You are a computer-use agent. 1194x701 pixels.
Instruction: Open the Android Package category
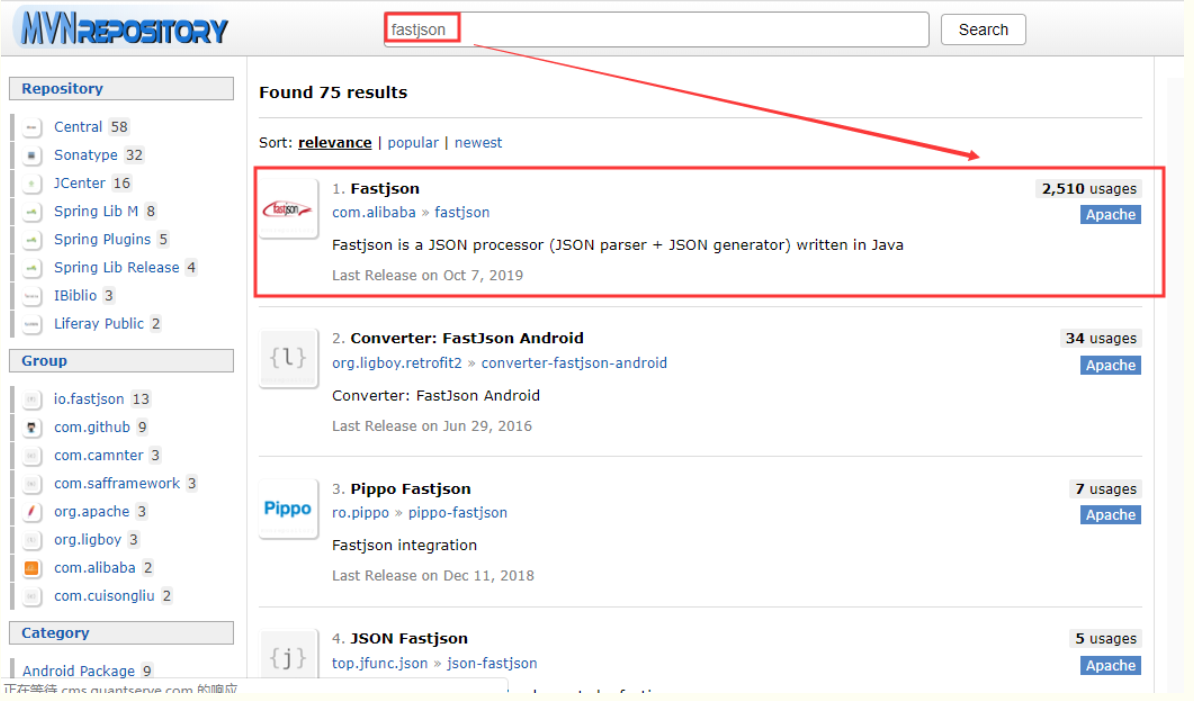coord(78,671)
